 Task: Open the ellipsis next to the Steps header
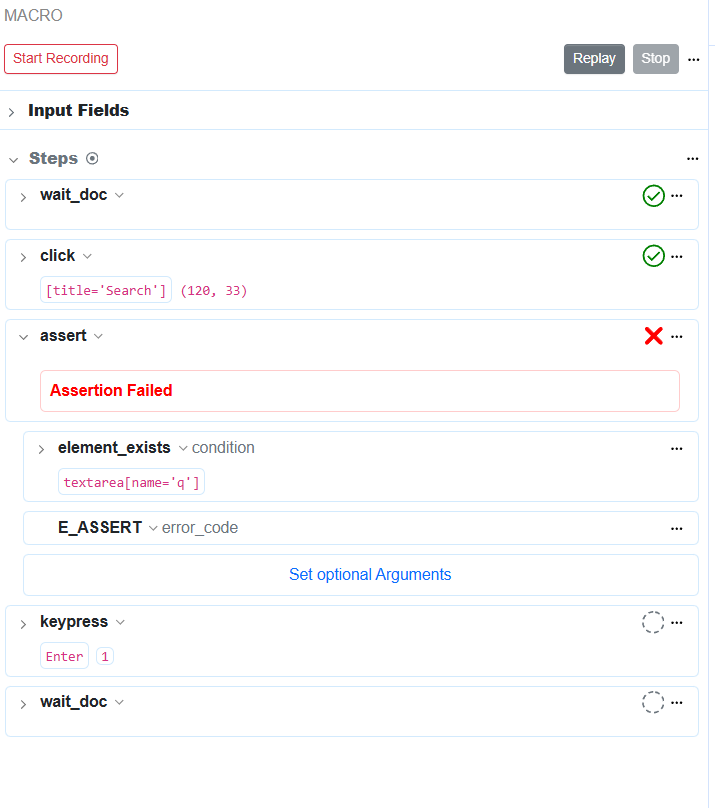(x=693, y=158)
